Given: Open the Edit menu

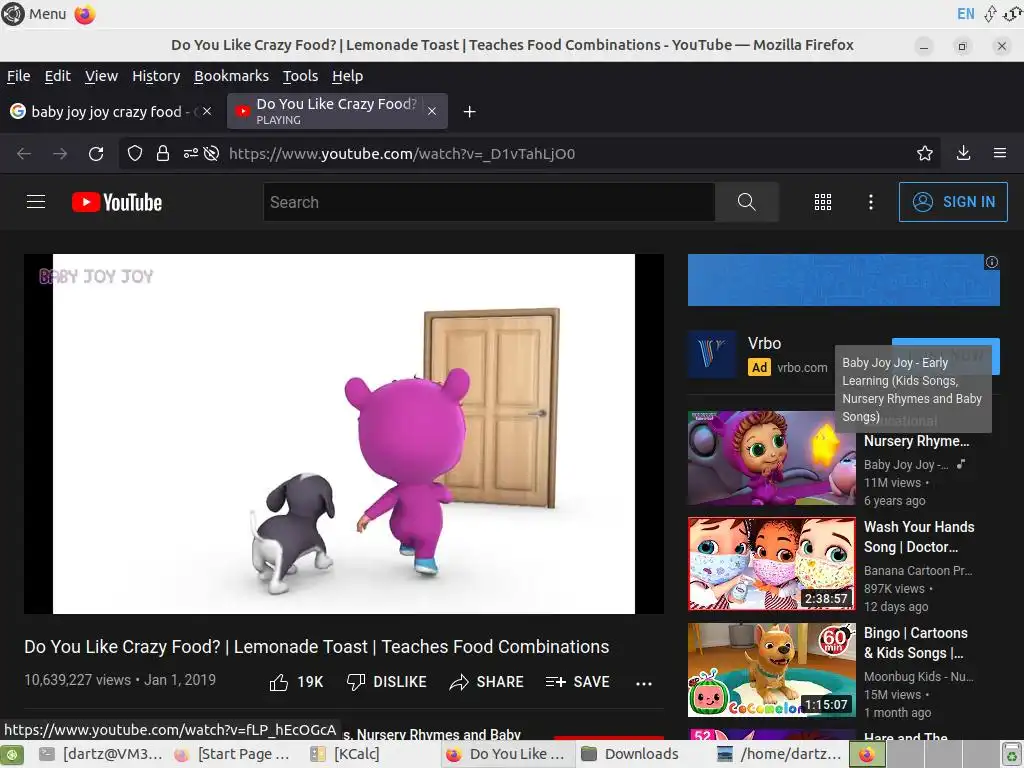Looking at the screenshot, I should pyautogui.click(x=57, y=76).
